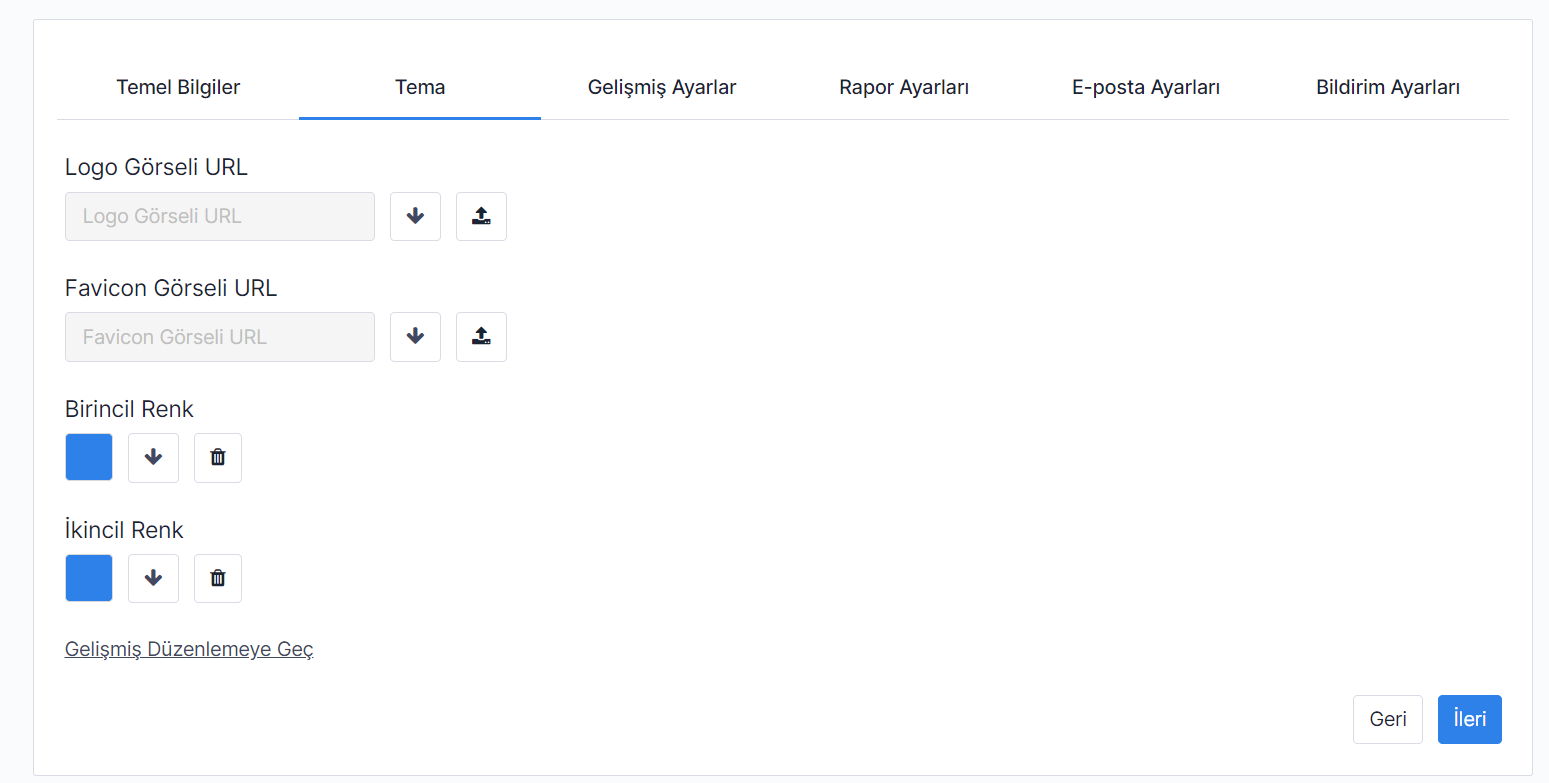Viewport: 1549px width, 783px height.
Task: Click the down arrow beside Logo Görseli URL
Action: (x=415, y=217)
